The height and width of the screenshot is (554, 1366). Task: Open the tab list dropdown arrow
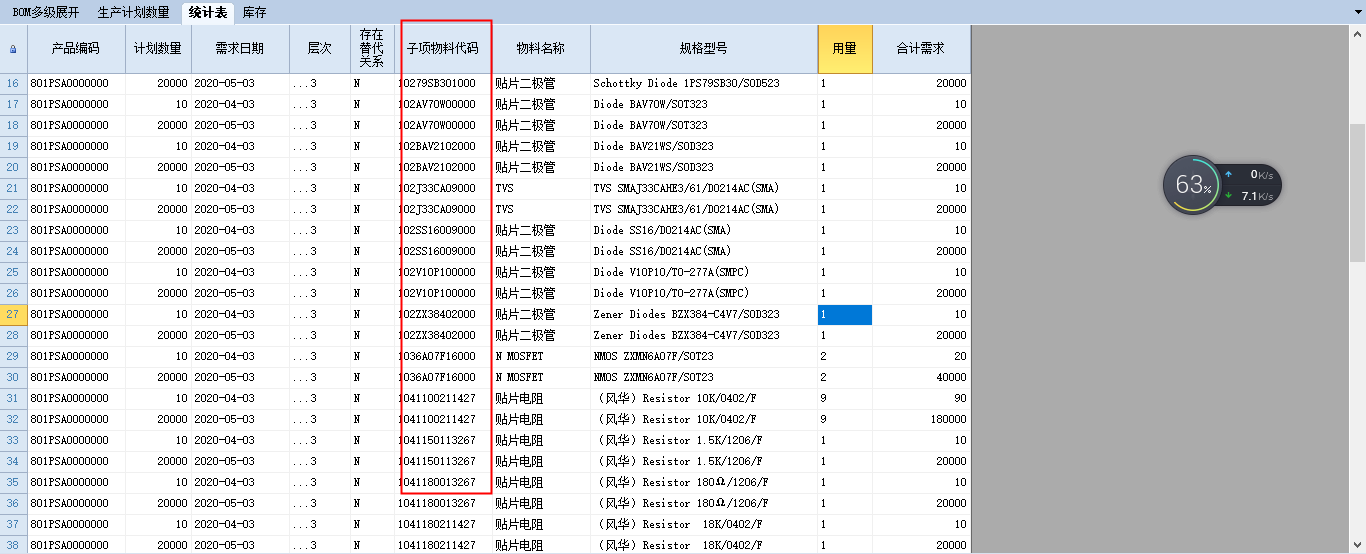pyautogui.click(x=1356, y=12)
